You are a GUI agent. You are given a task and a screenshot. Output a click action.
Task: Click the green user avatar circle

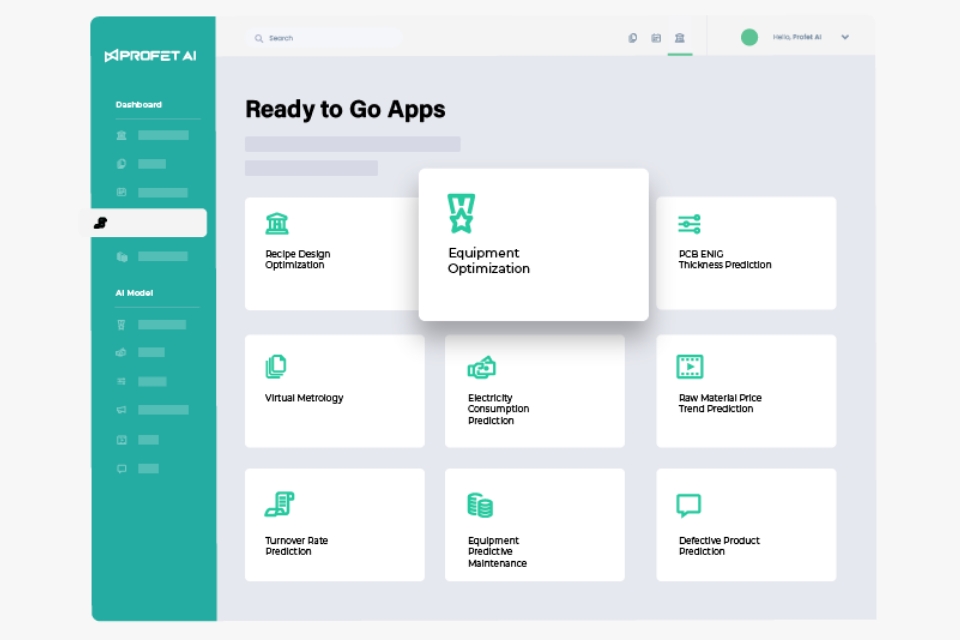pyautogui.click(x=749, y=37)
